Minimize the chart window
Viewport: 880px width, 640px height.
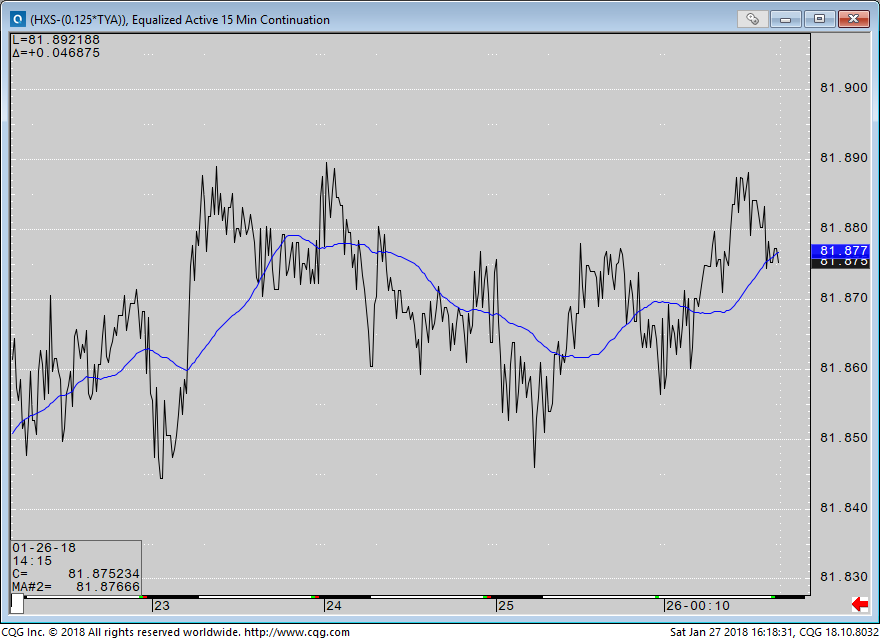pyautogui.click(x=785, y=19)
